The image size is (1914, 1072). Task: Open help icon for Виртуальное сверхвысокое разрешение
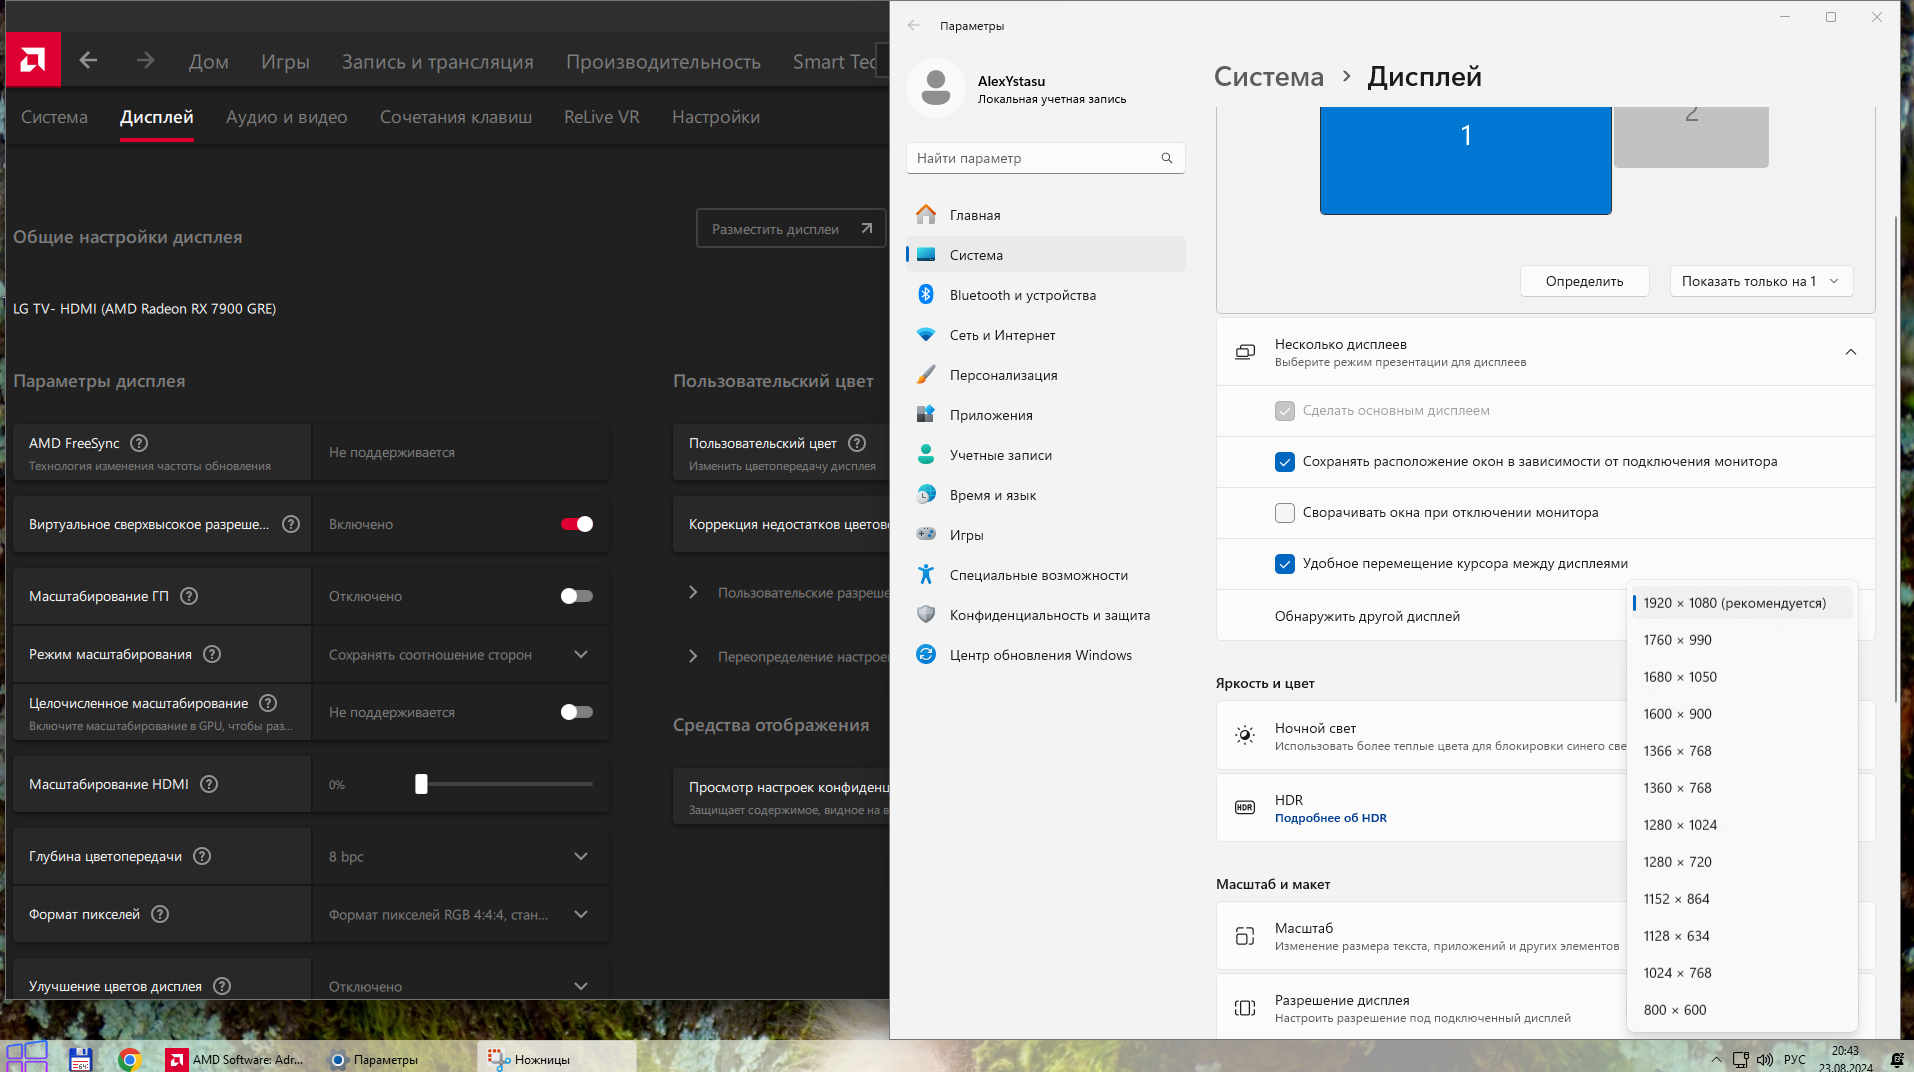(291, 524)
